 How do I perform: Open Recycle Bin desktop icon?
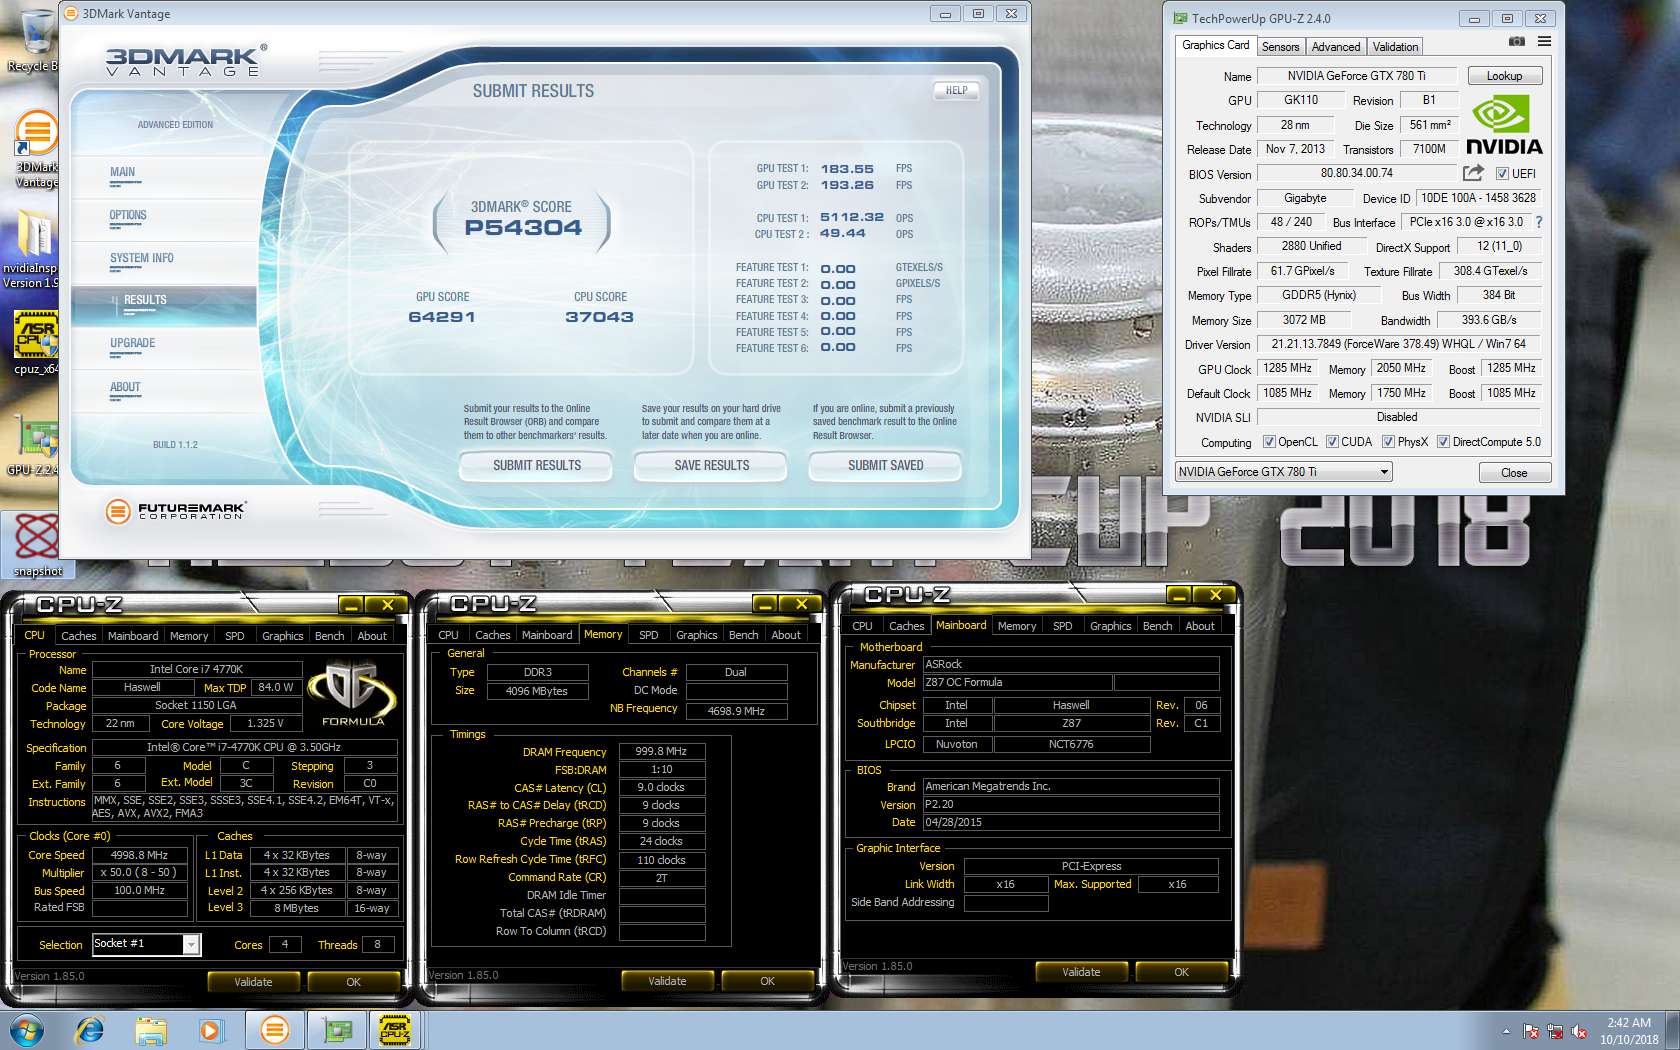pyautogui.click(x=35, y=41)
